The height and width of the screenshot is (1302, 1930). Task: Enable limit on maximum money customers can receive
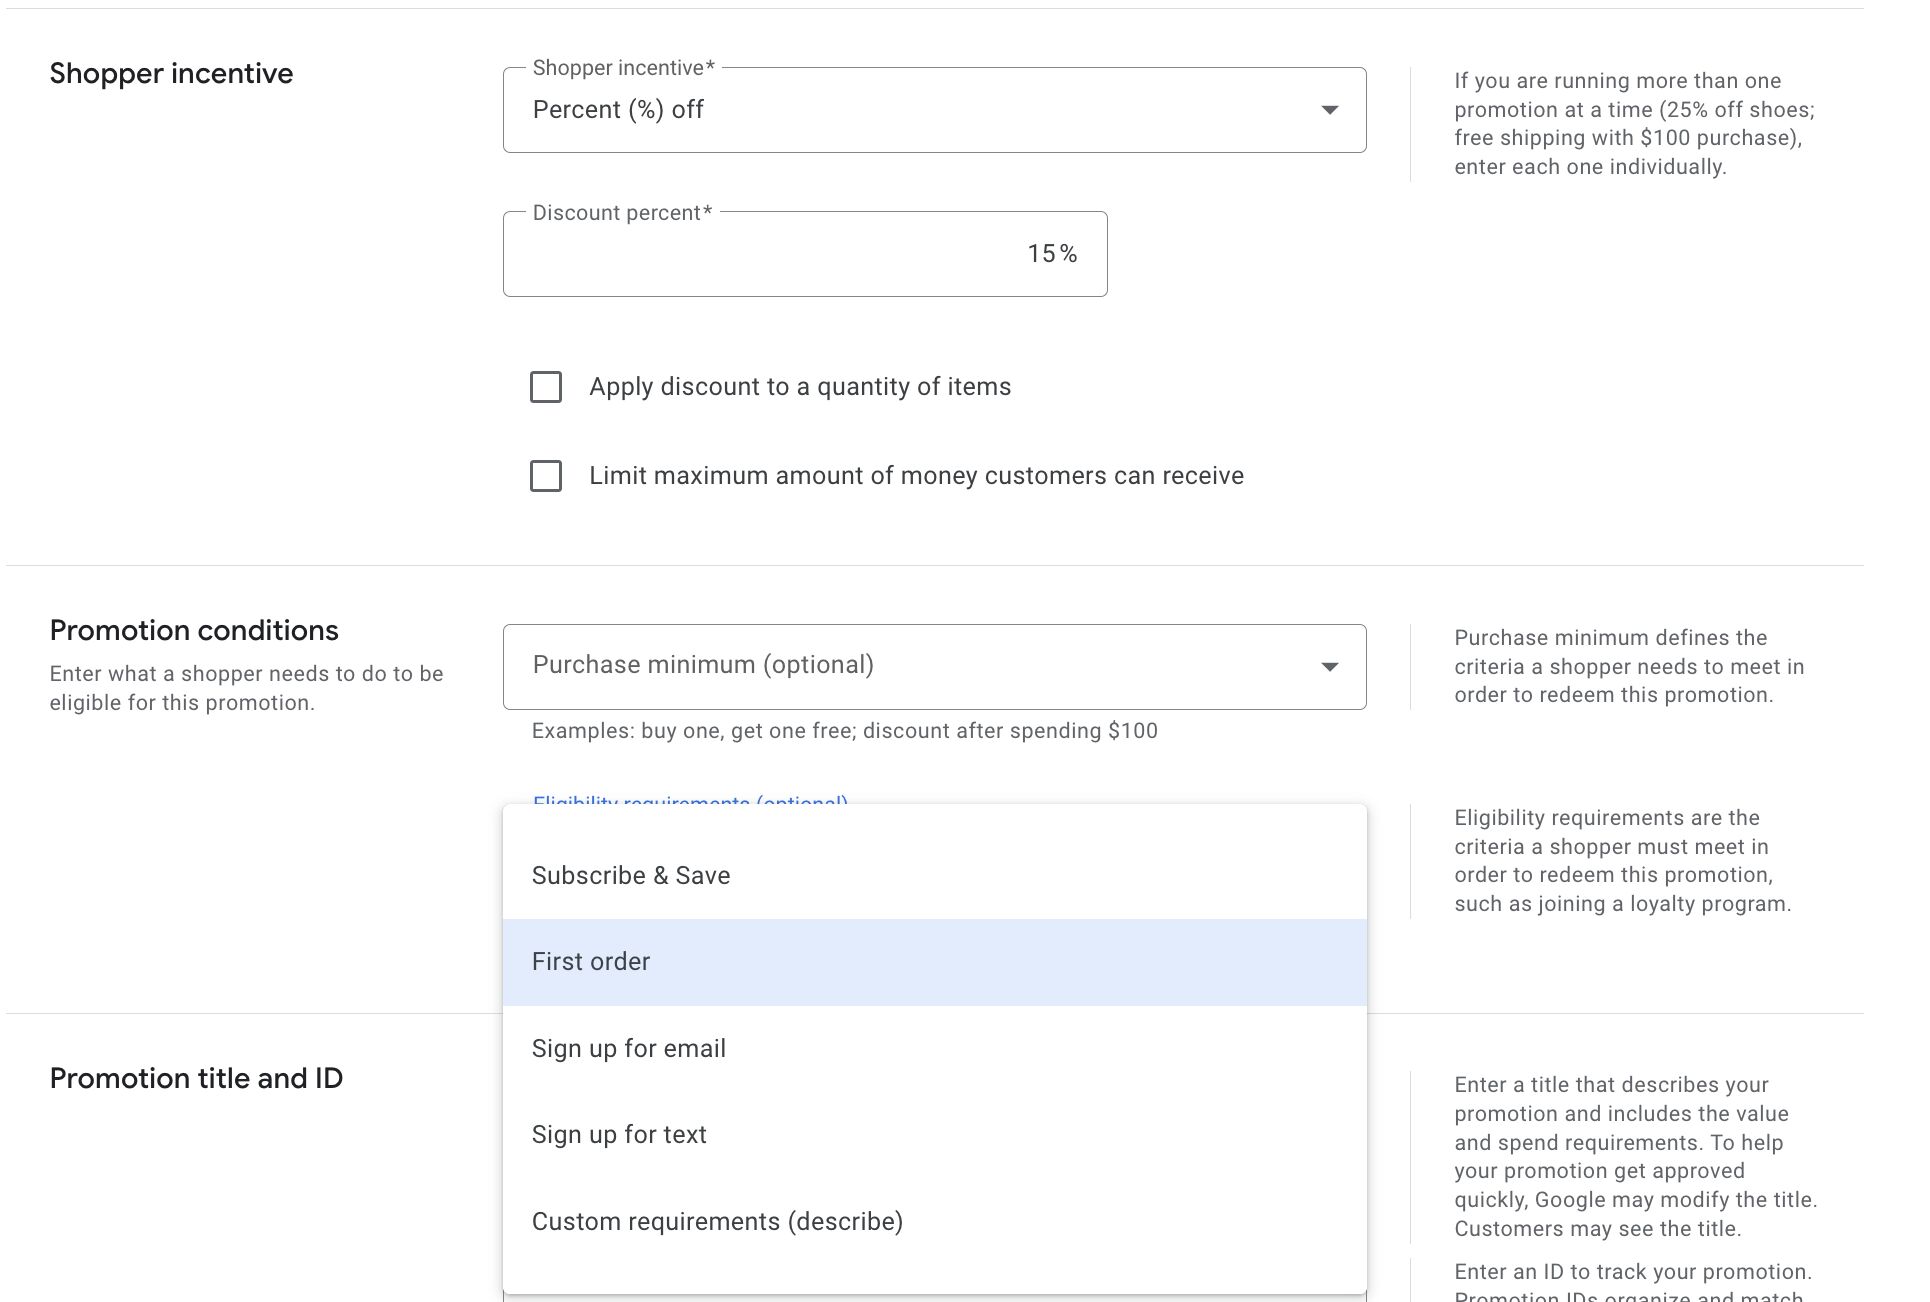[546, 476]
